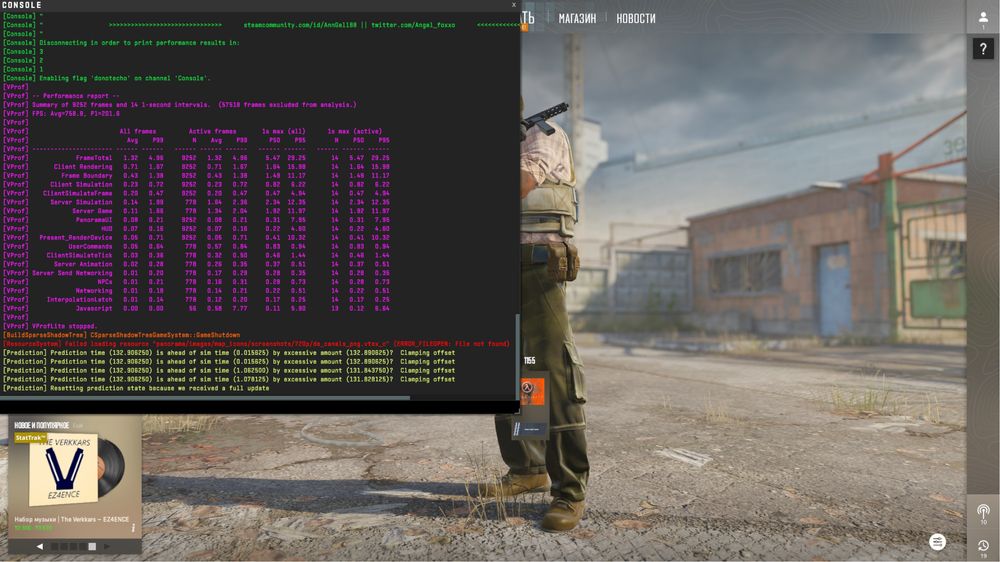Viewport: 1000px width, 562px height.
Task: Click the 'Summary of 9252 frames' line
Action: [180, 105]
